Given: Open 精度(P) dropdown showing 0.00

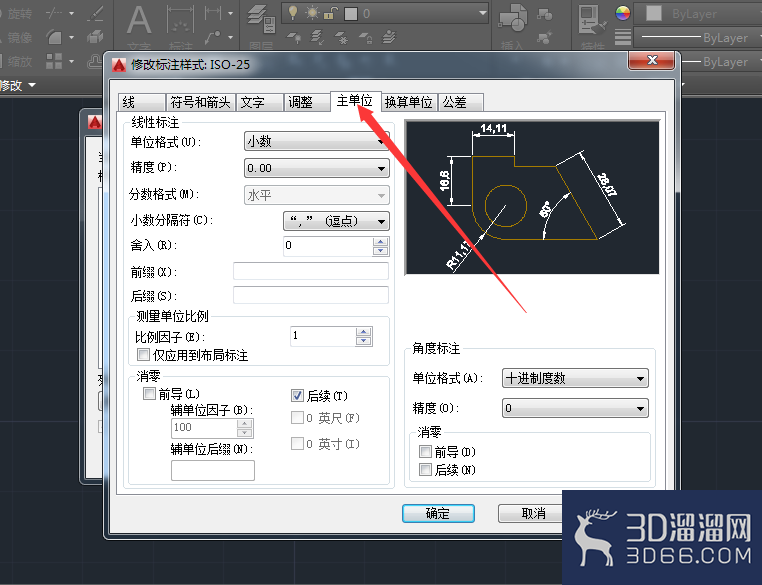Looking at the screenshot, I should 316,168.
